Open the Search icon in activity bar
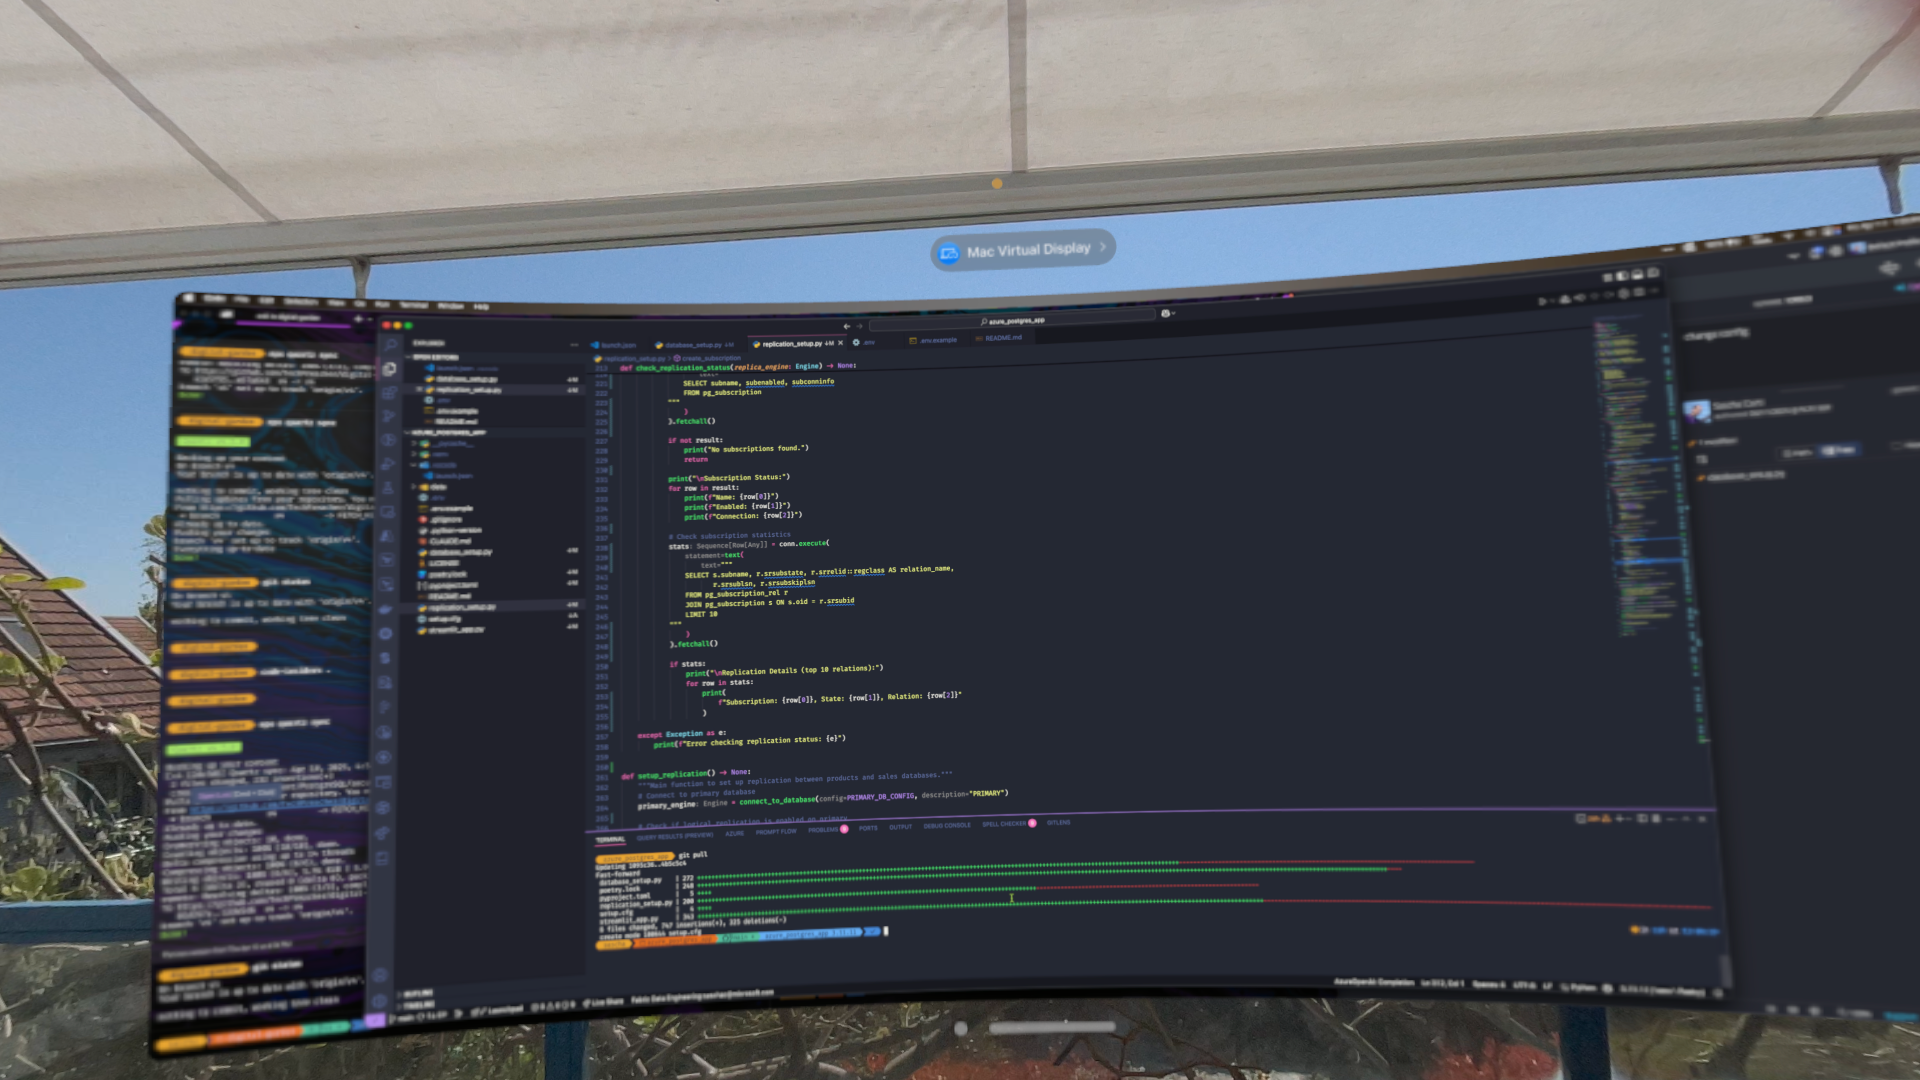The image size is (1920, 1080). 390,345
